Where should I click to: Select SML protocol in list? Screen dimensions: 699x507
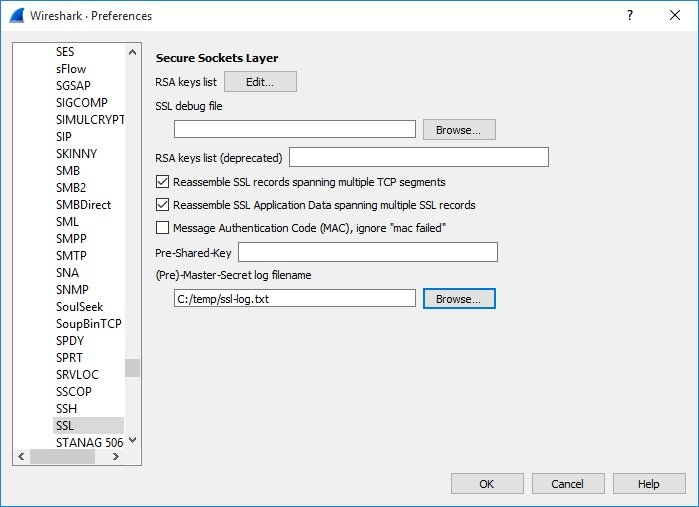67,222
